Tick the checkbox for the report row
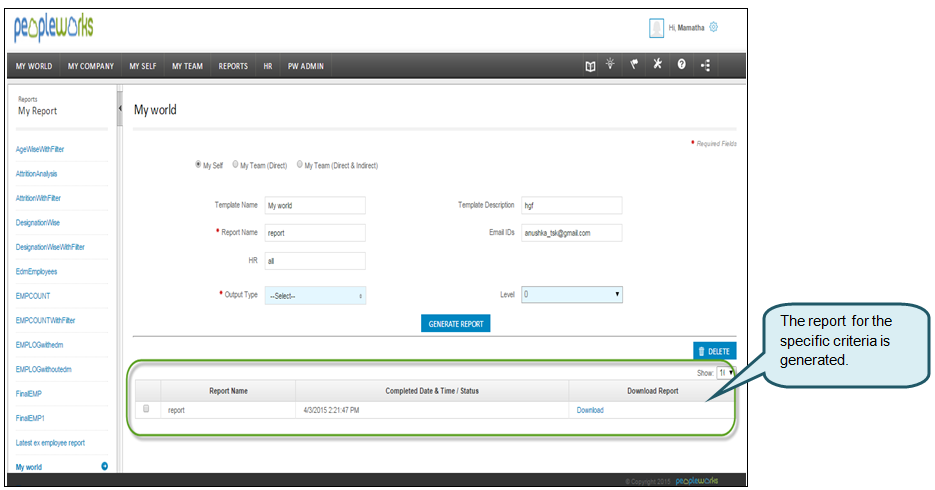The height and width of the screenshot is (490, 935). point(146,409)
